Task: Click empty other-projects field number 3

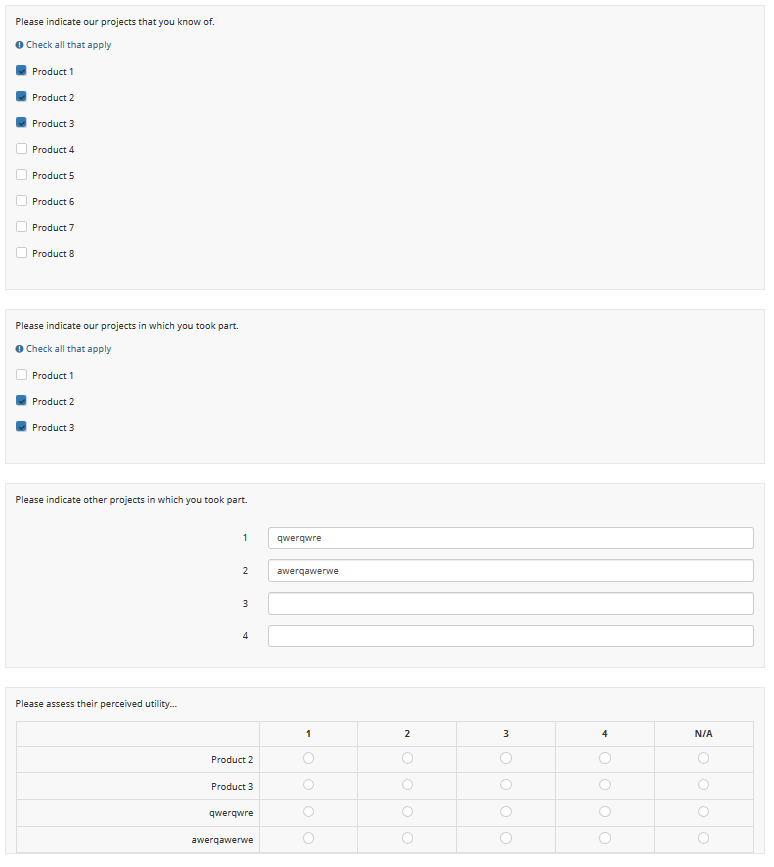Action: (x=510, y=604)
